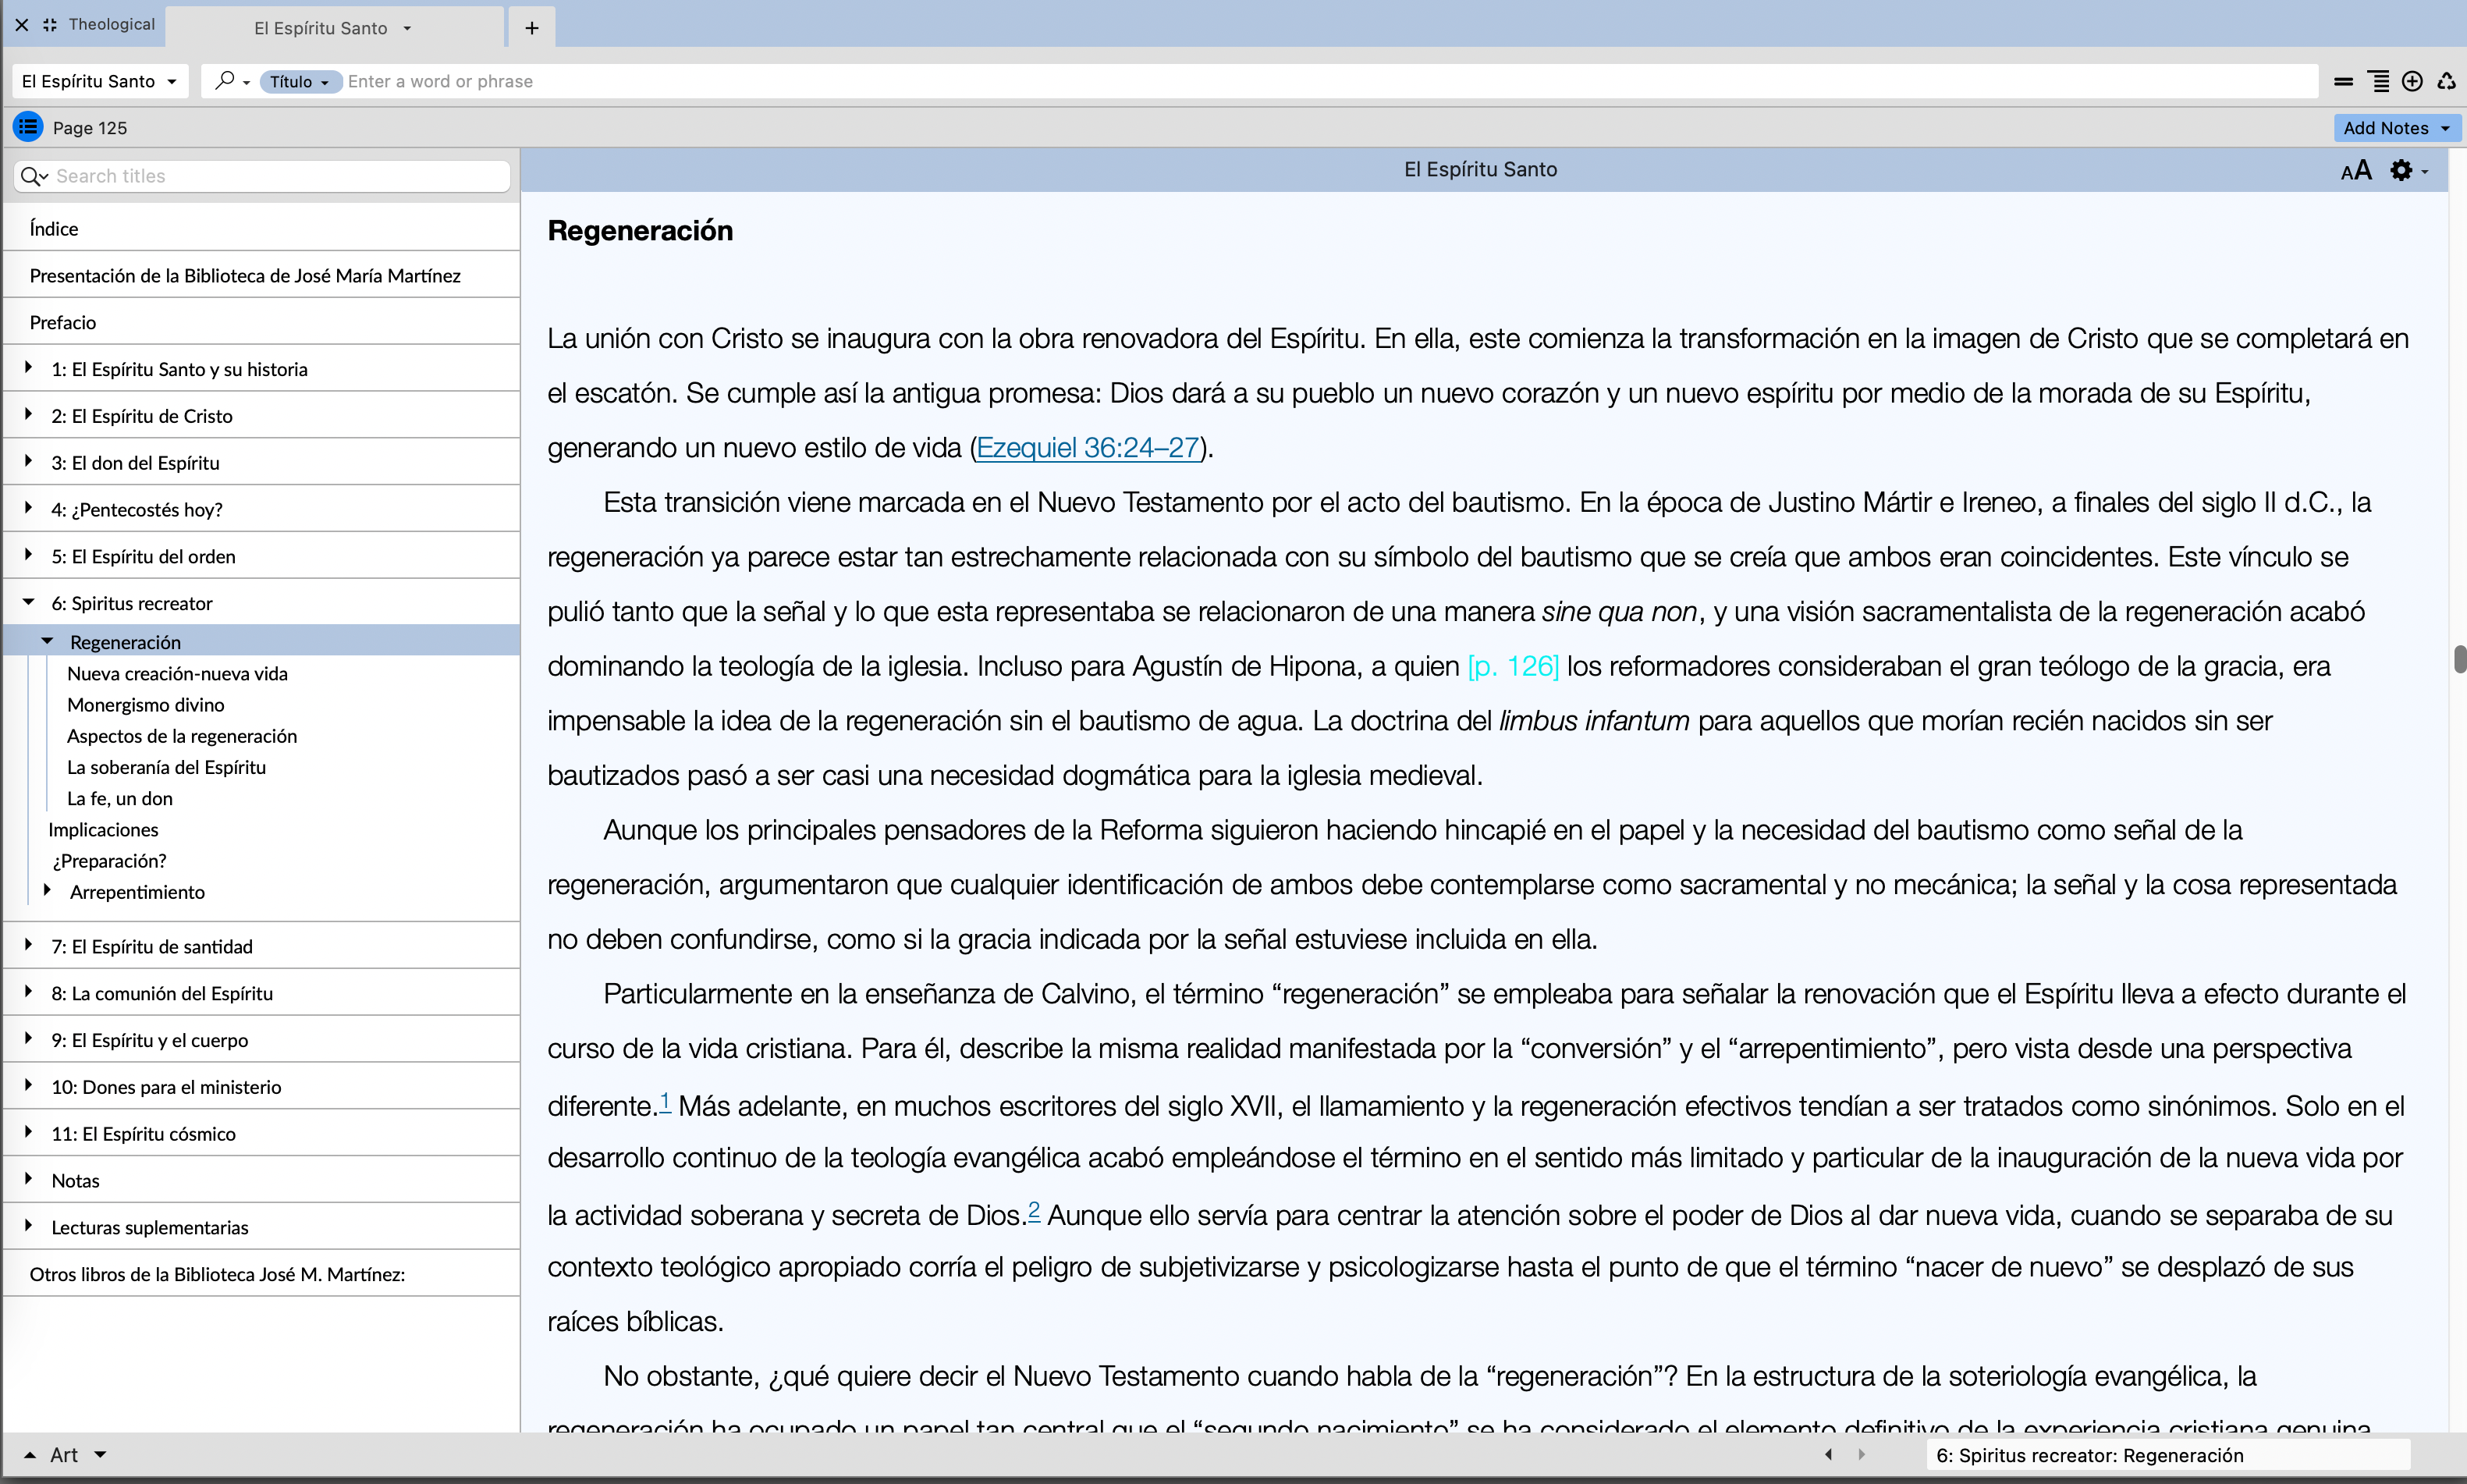Click the circled plus icon in toolbar
2467x1484 pixels.
pyautogui.click(x=2412, y=81)
